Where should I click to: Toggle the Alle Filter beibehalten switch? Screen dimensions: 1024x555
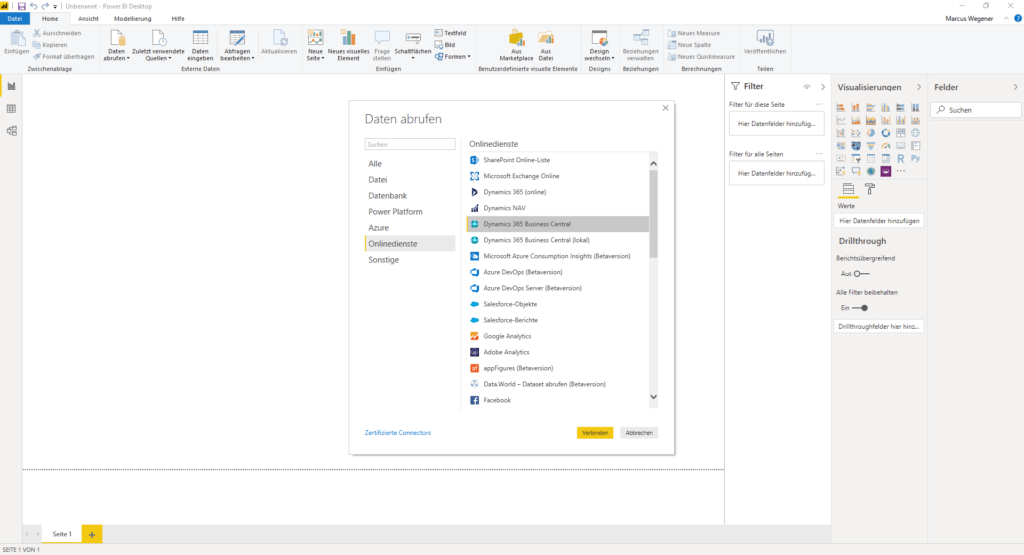861,308
